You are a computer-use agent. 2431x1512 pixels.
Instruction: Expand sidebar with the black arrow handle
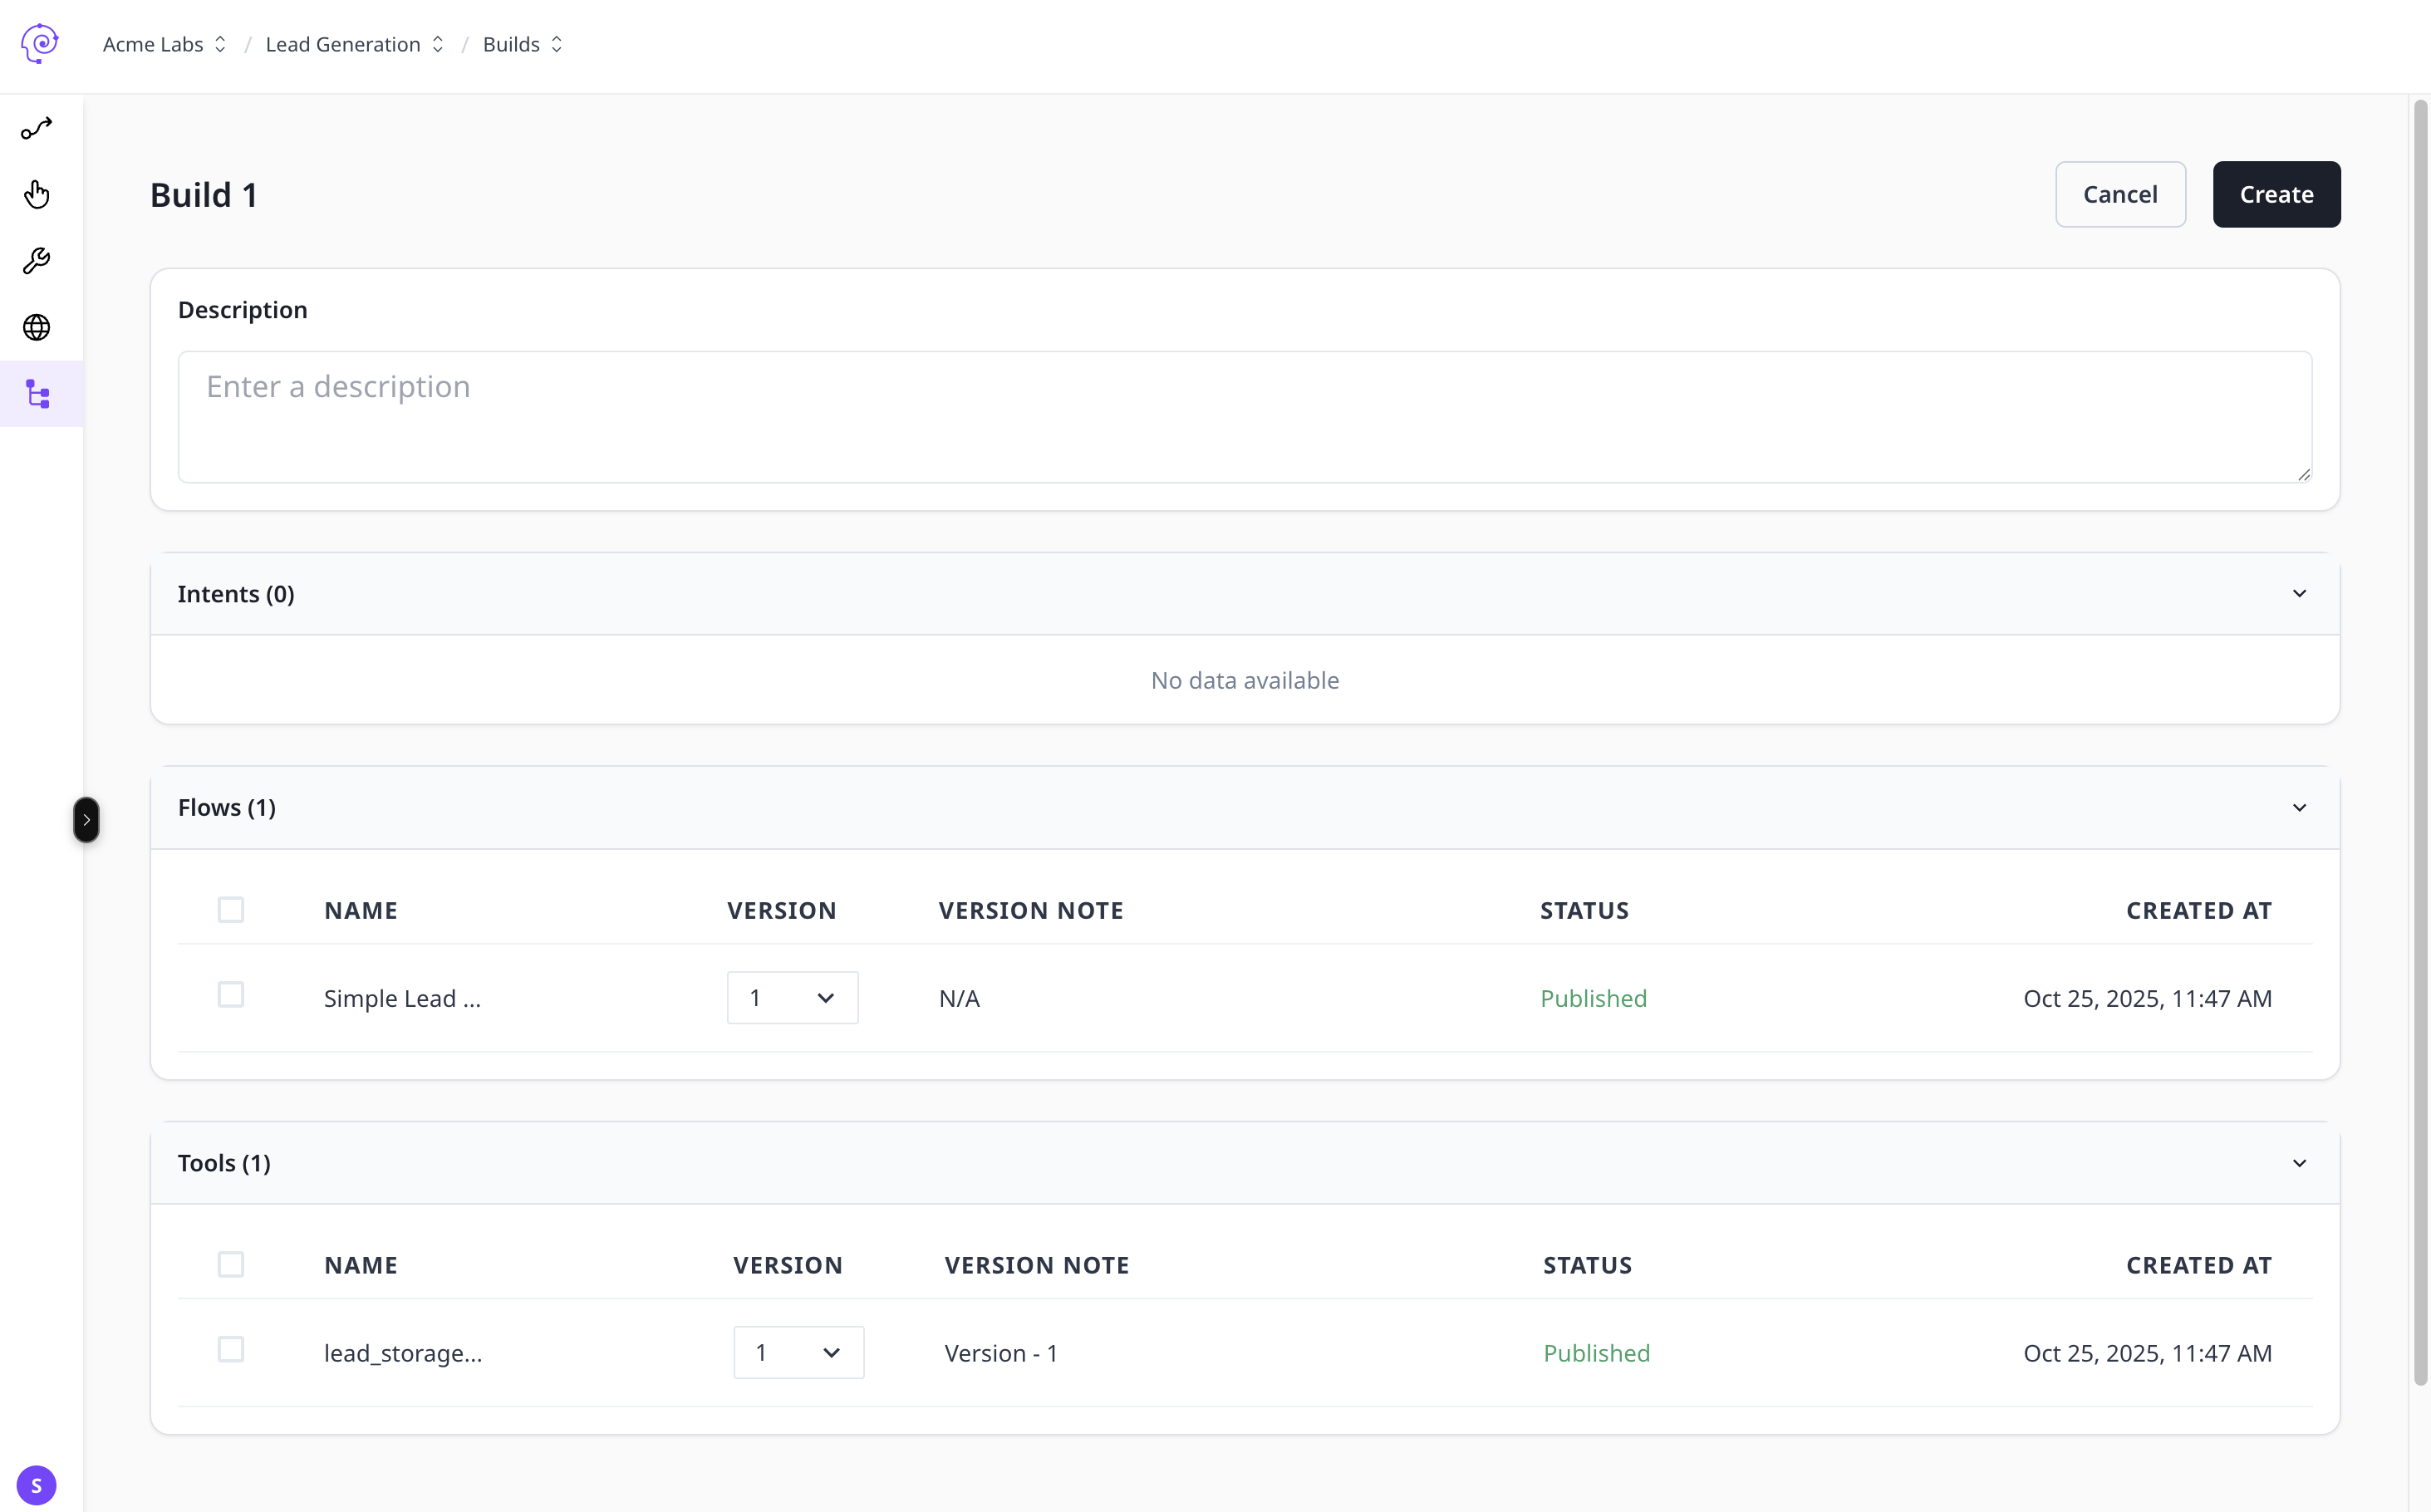point(86,820)
